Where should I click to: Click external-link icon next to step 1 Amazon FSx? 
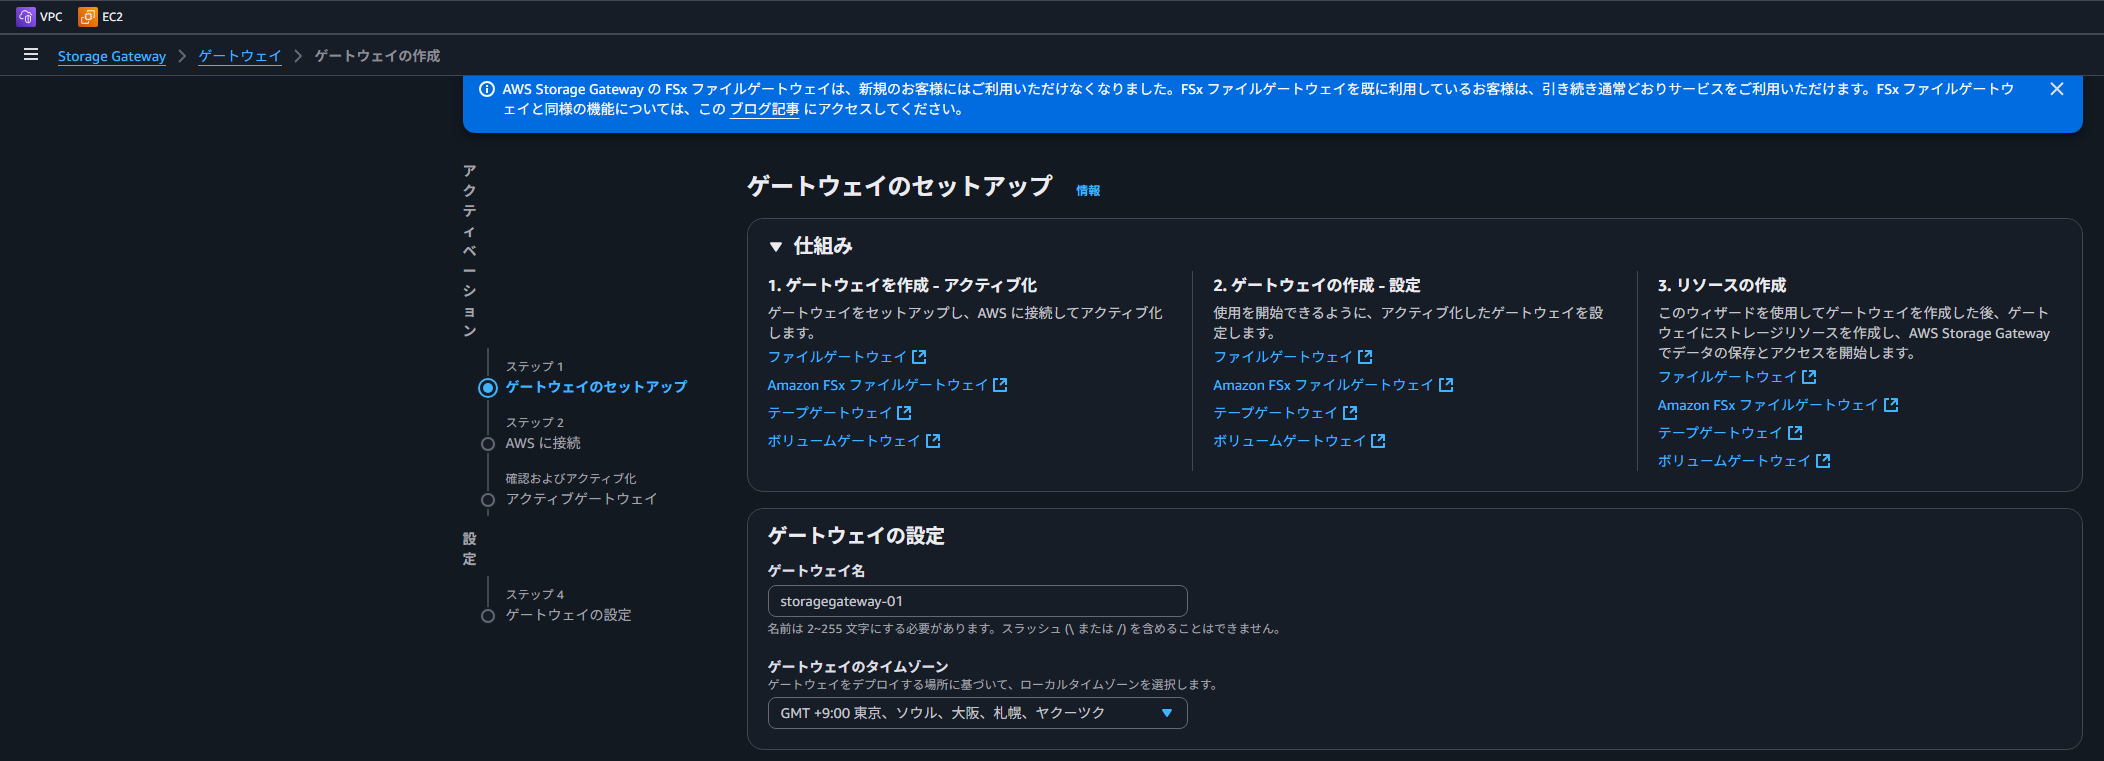point(1000,385)
